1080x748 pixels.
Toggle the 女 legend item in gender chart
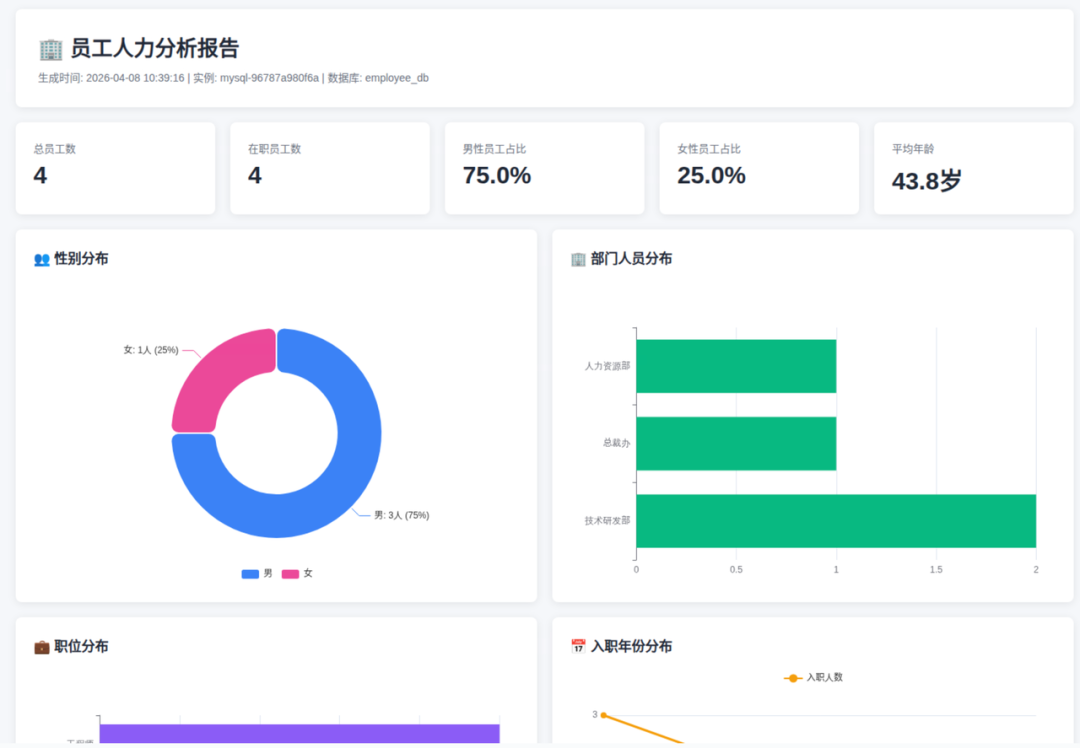click(297, 574)
